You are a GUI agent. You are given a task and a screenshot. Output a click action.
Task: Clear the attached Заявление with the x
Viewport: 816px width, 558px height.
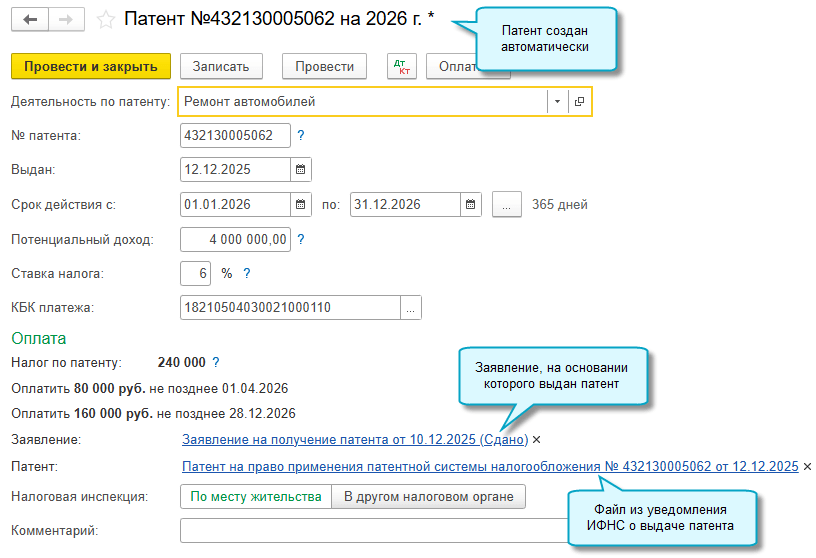click(x=537, y=440)
